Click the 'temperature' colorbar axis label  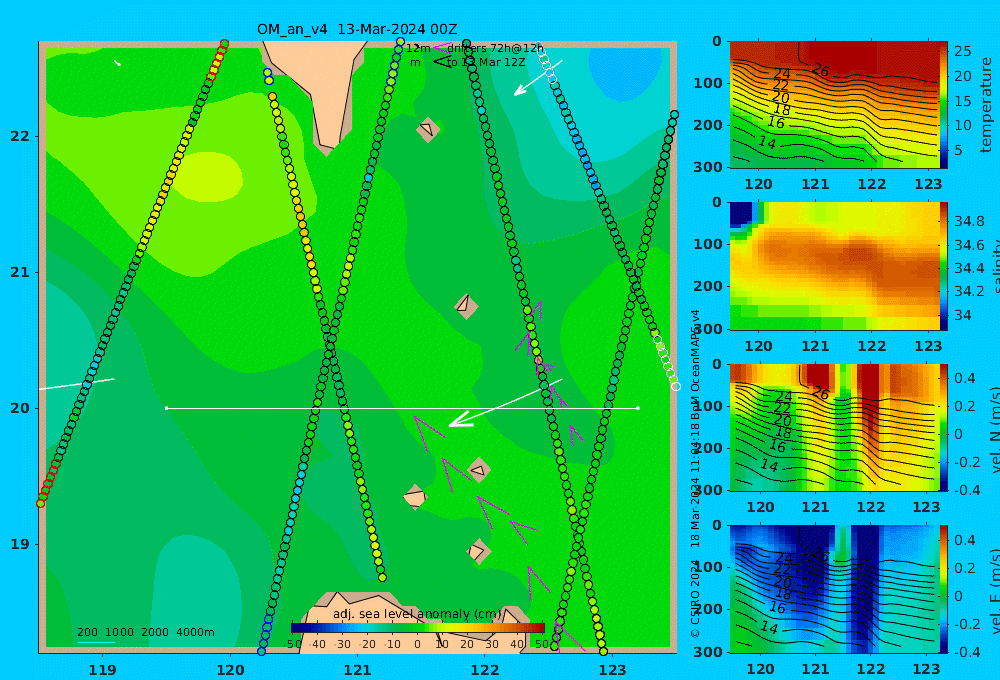tap(986, 105)
